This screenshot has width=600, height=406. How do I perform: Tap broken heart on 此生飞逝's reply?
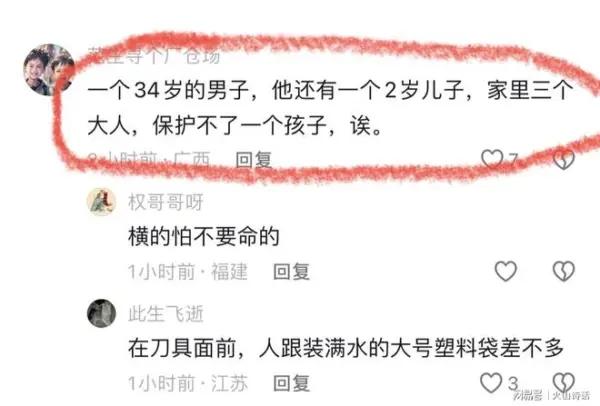point(564,383)
